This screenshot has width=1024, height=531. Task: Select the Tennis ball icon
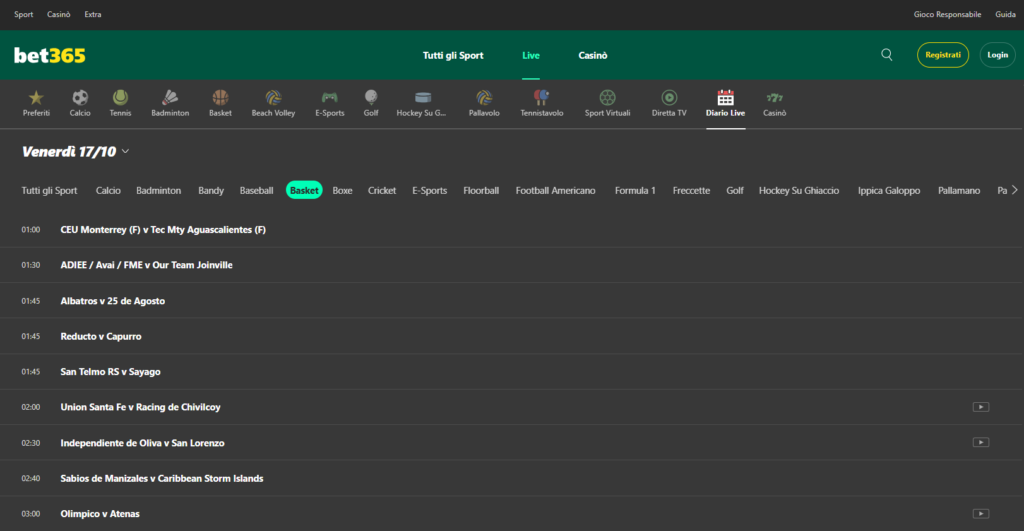(120, 98)
